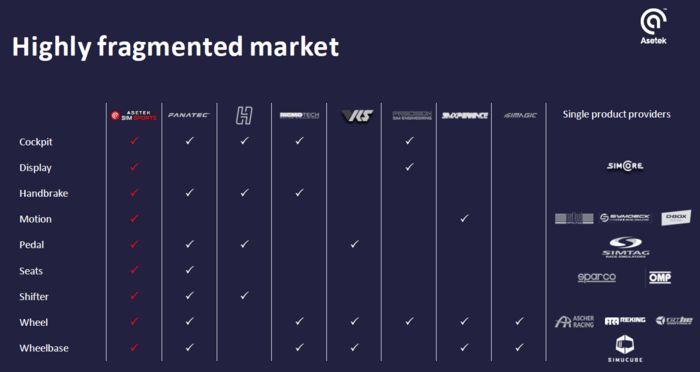
Task: Select the Simtag race simulators logo
Action: click(x=625, y=247)
